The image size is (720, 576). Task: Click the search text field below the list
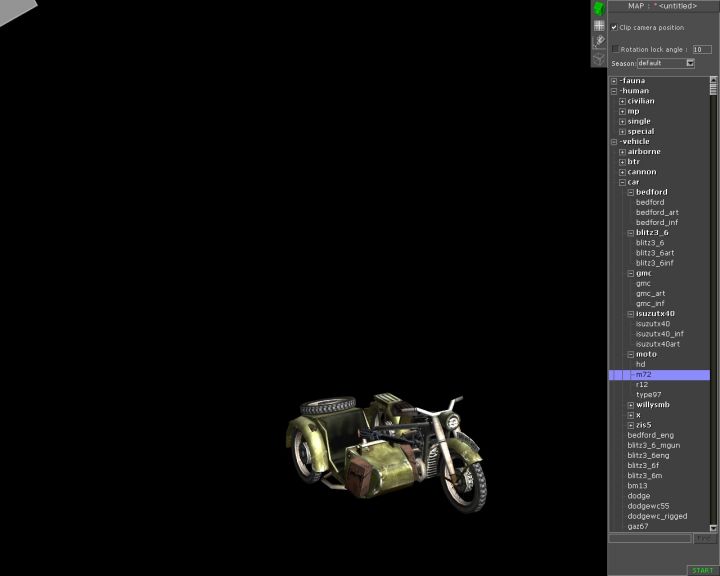coord(650,538)
